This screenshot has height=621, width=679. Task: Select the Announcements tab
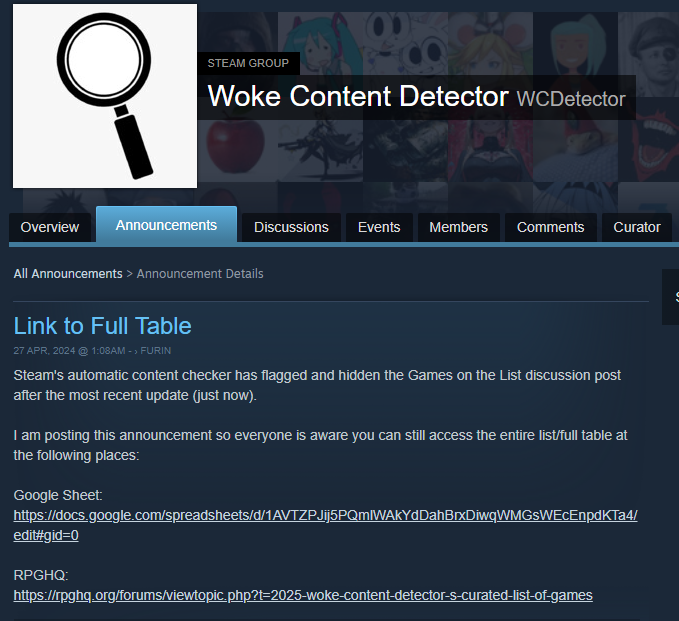166,225
